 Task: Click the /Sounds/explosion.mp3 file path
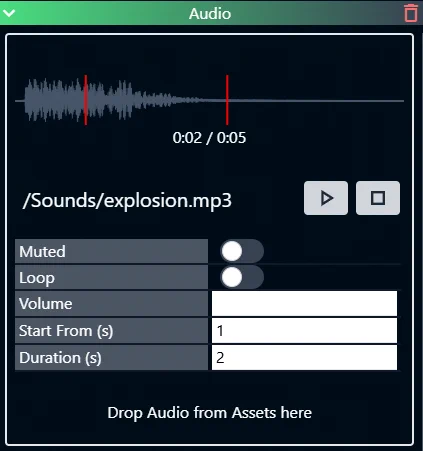coord(127,201)
